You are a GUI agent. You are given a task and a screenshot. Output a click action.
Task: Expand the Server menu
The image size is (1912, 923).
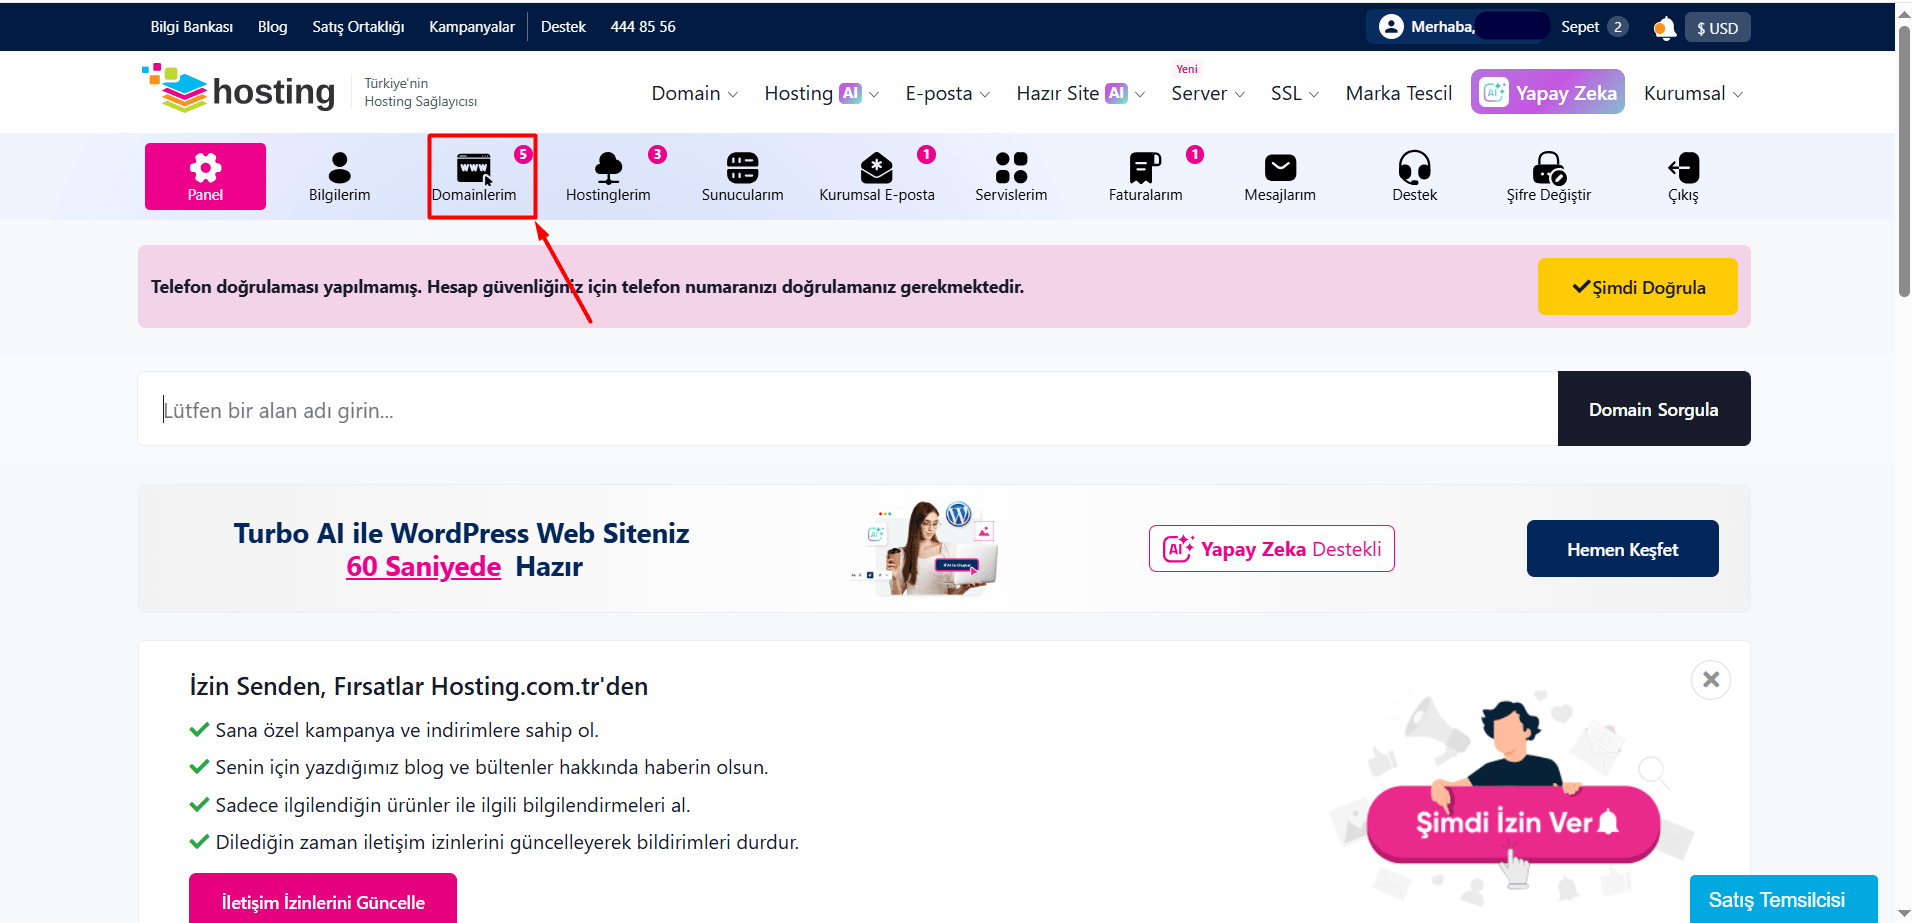tap(1208, 93)
